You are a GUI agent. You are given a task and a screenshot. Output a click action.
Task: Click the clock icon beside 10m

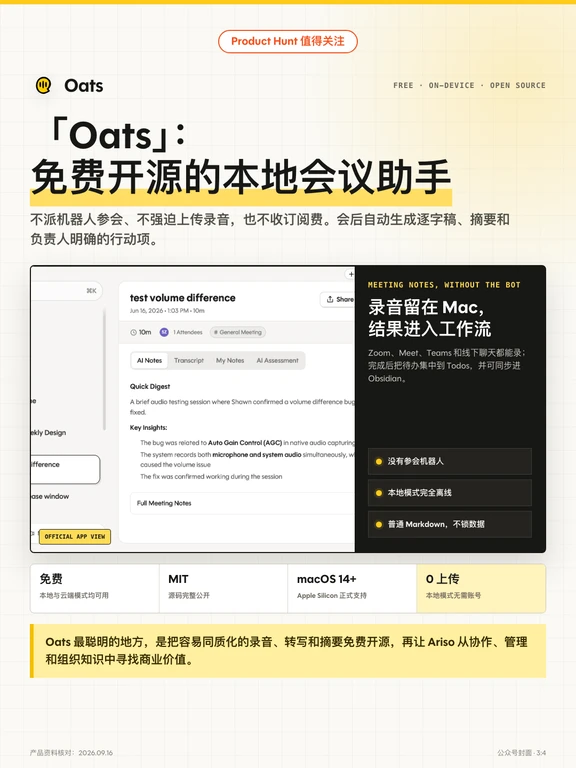click(133, 332)
